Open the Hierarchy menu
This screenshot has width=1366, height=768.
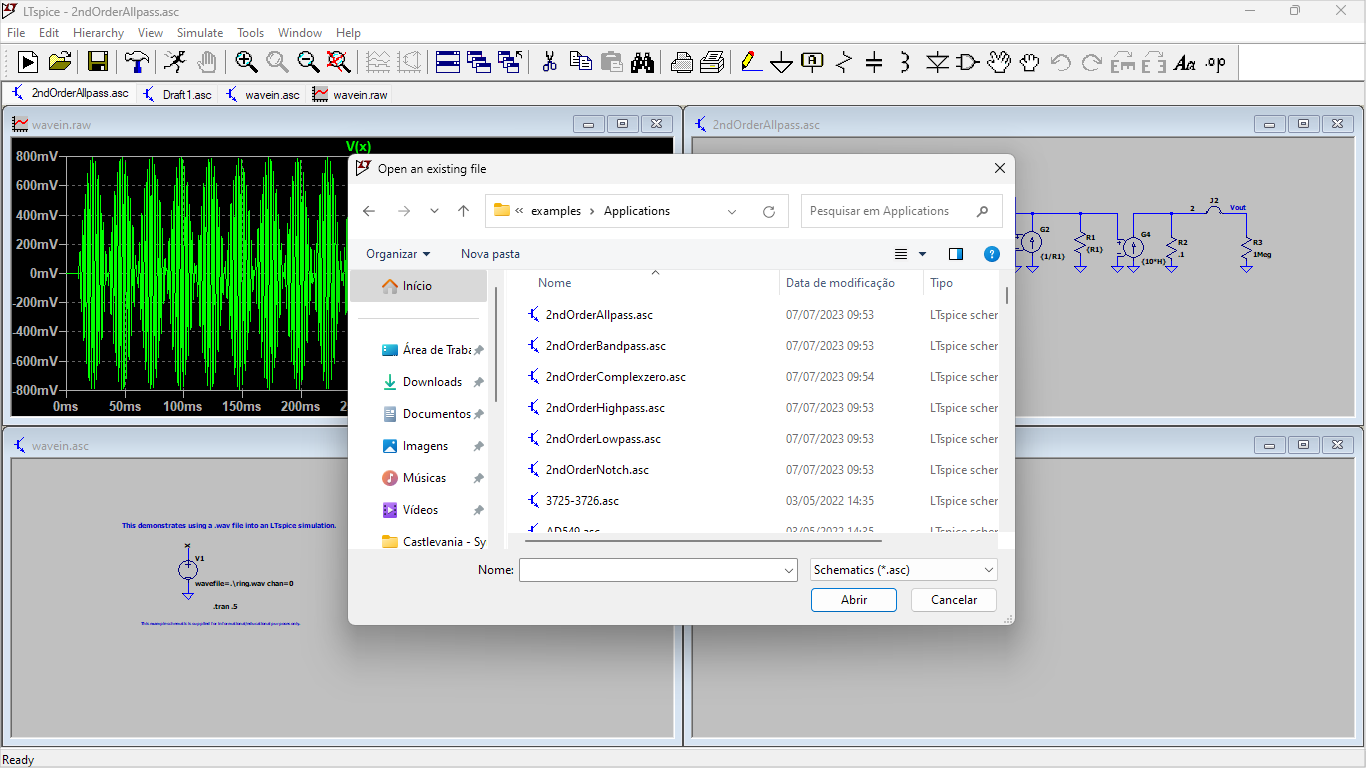tap(98, 33)
